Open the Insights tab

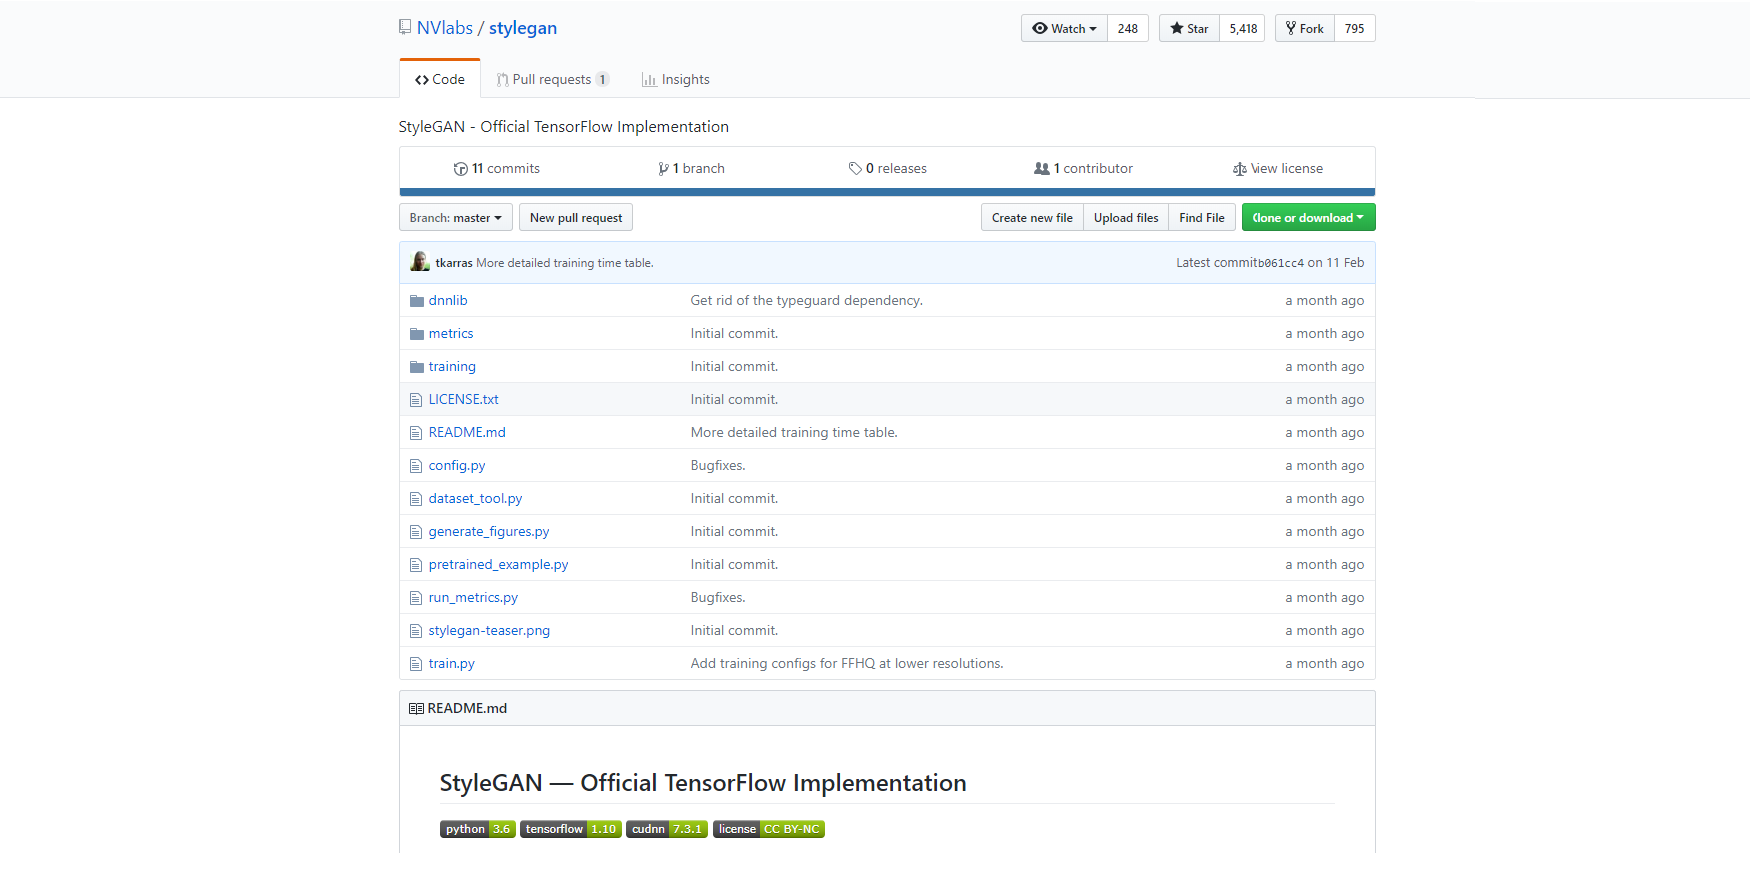click(676, 80)
